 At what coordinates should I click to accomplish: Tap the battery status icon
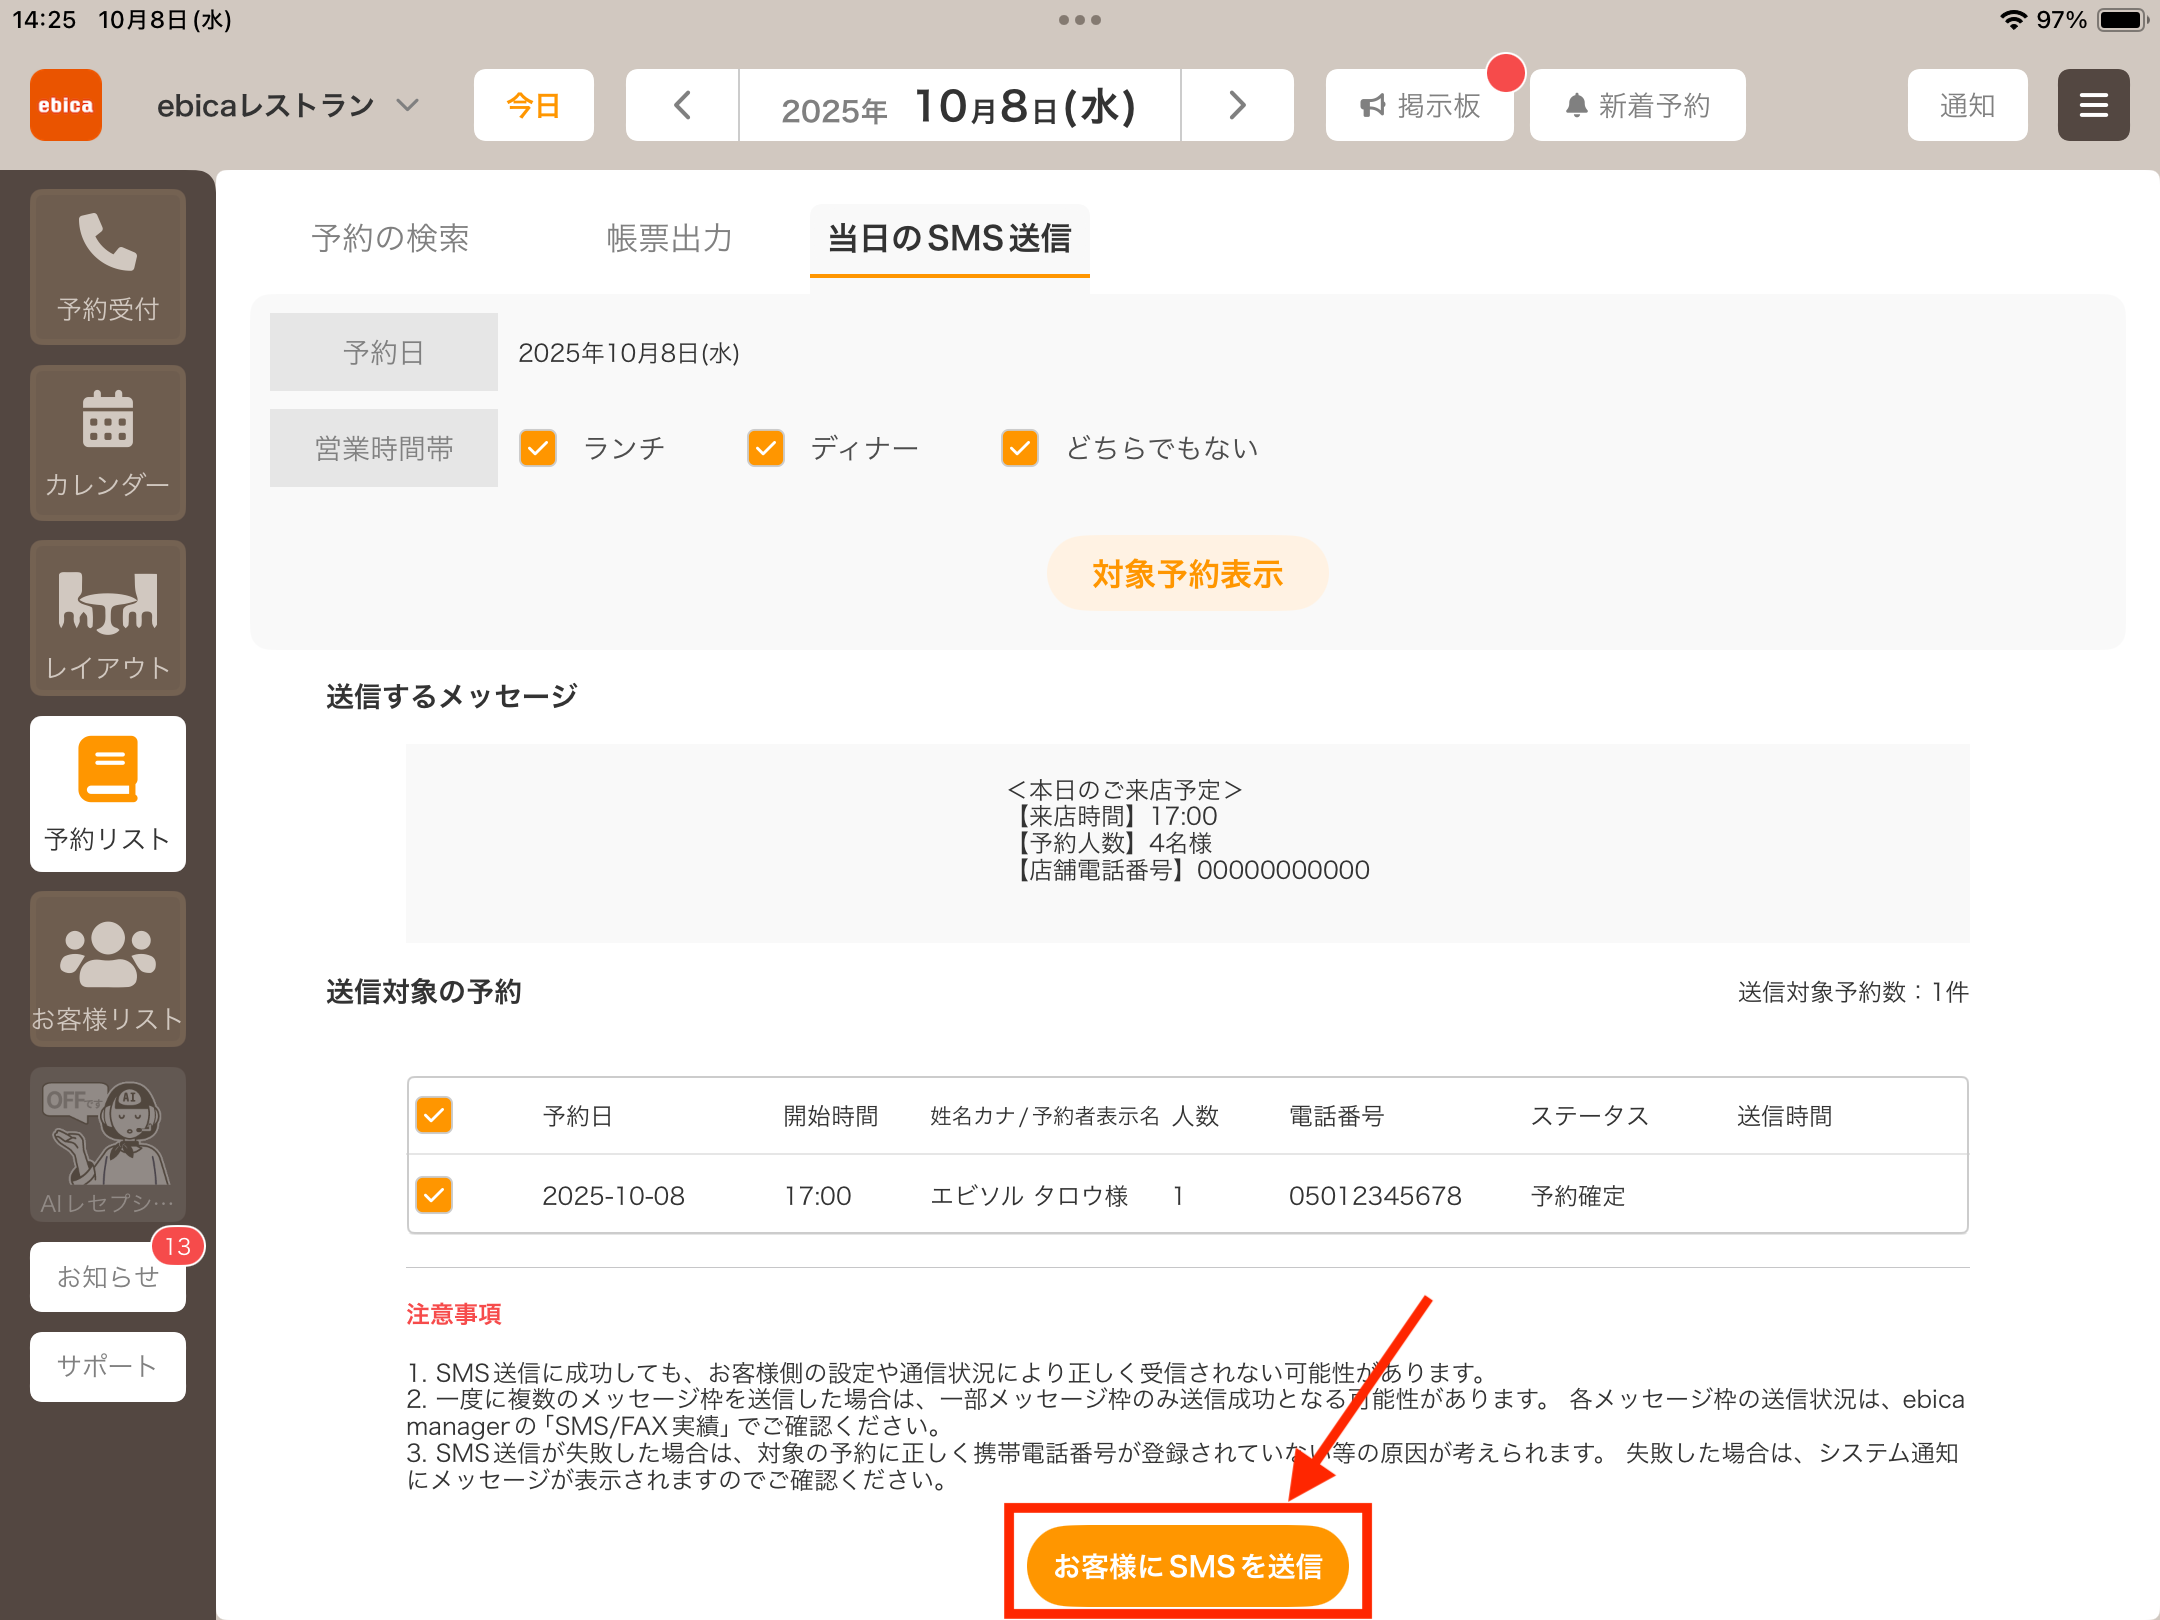2122,20
